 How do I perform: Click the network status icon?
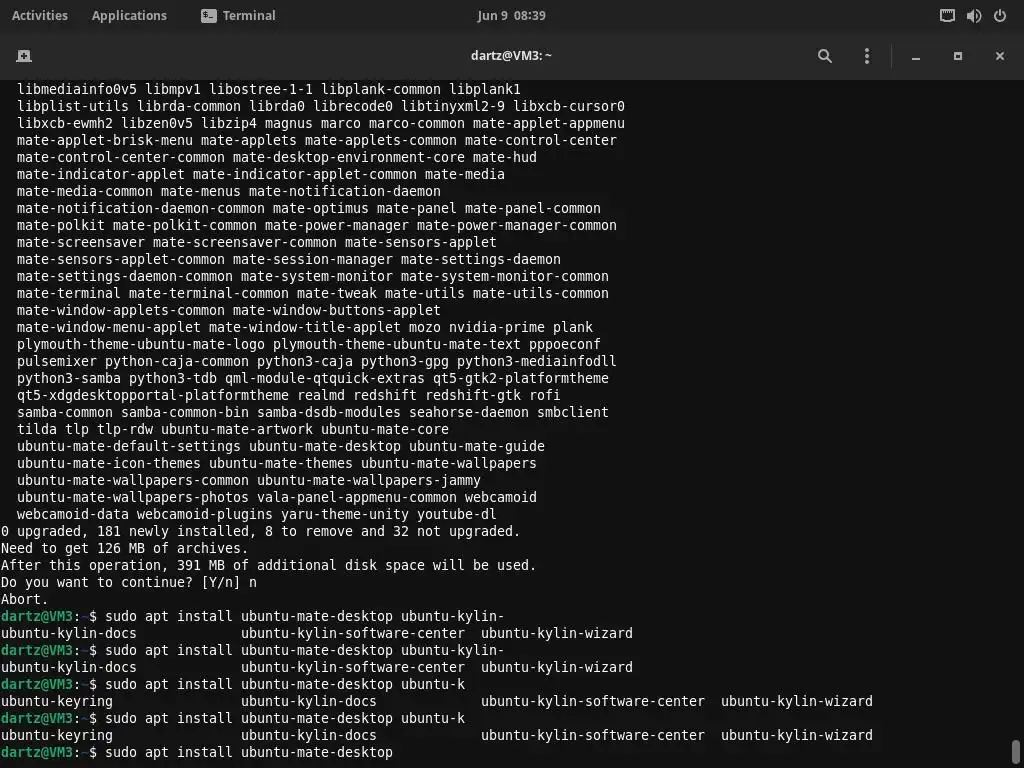coord(947,16)
